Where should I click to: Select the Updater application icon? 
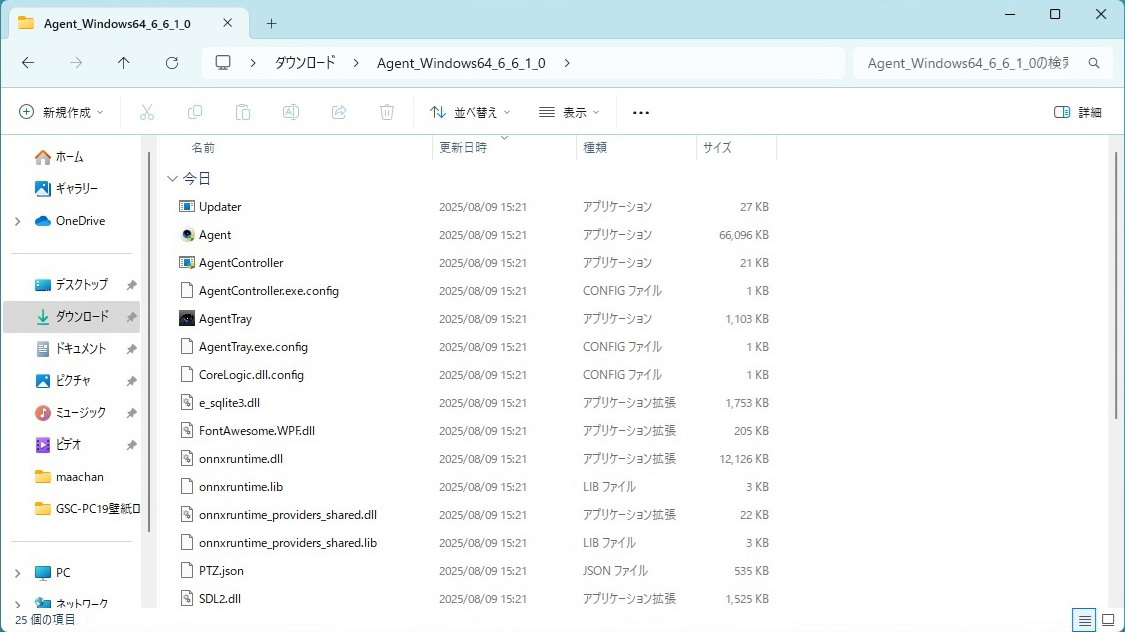(x=187, y=207)
